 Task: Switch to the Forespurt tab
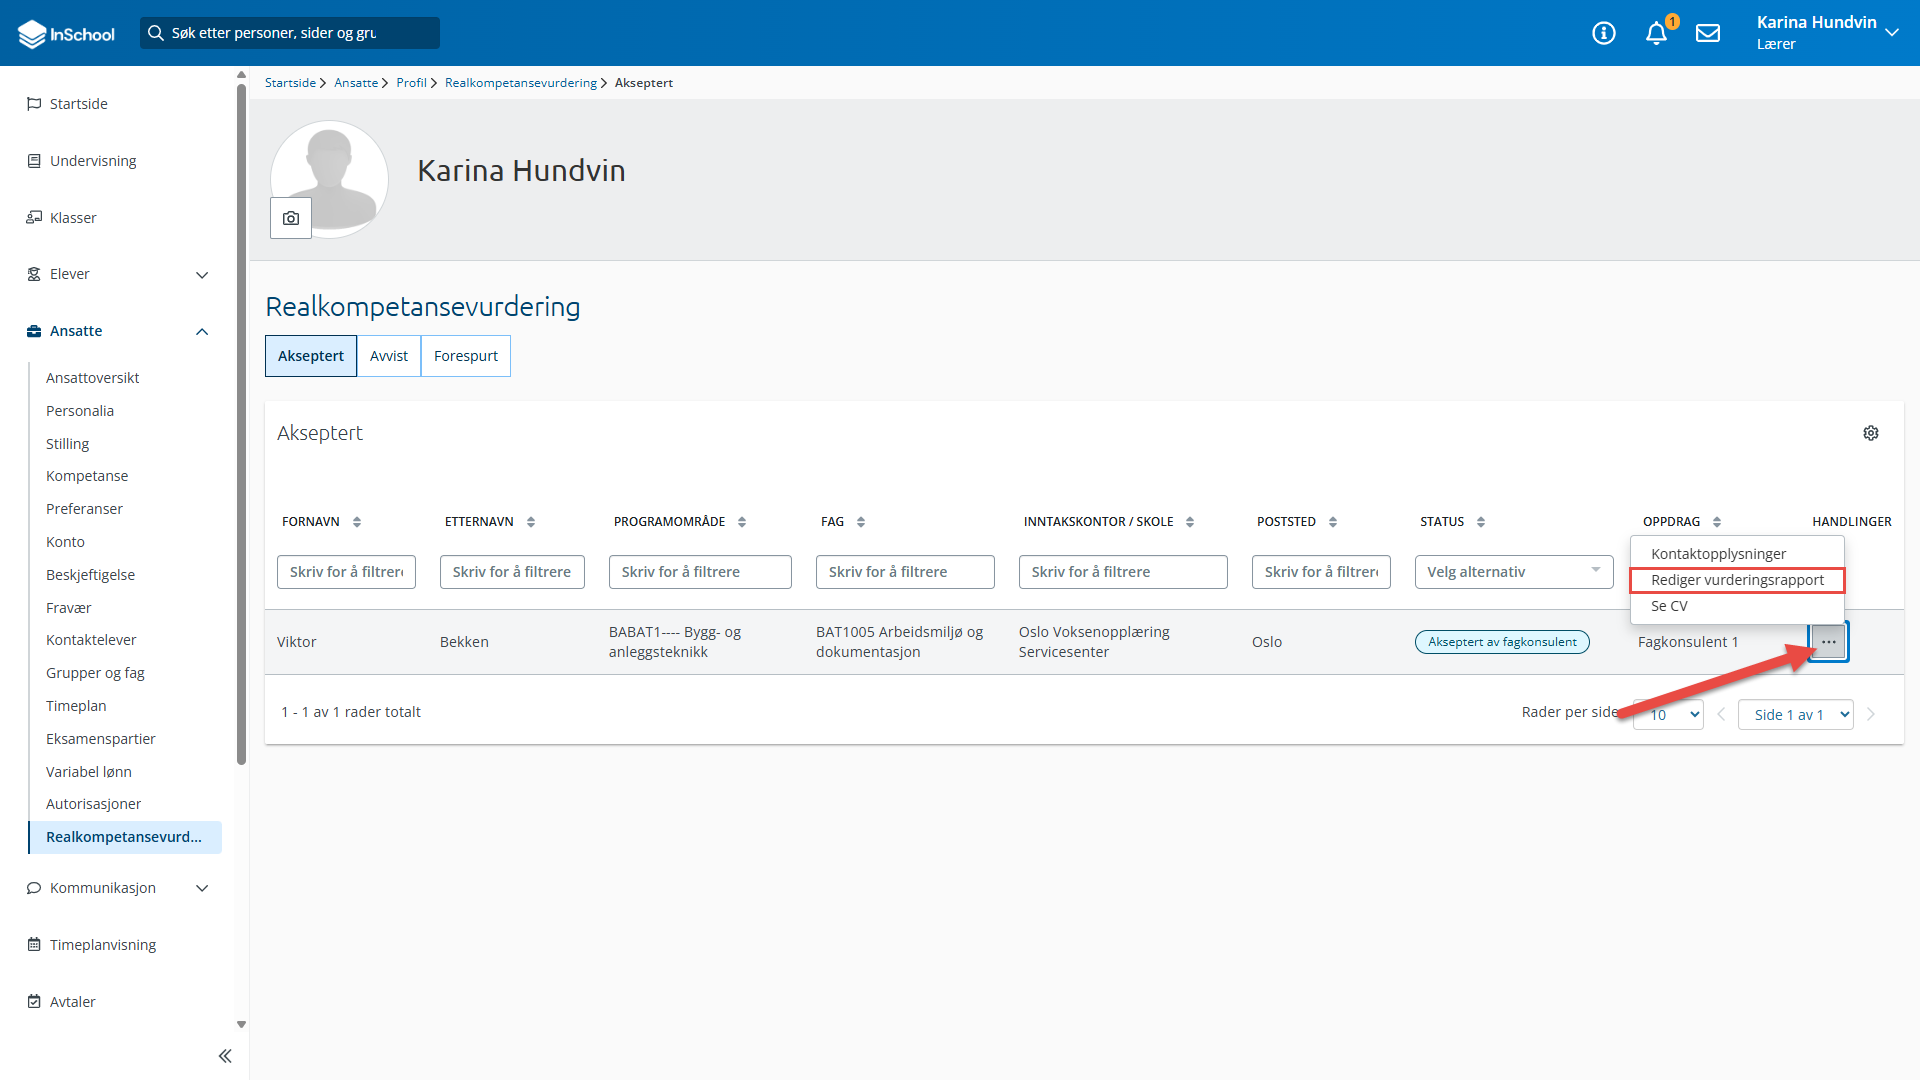(x=466, y=356)
